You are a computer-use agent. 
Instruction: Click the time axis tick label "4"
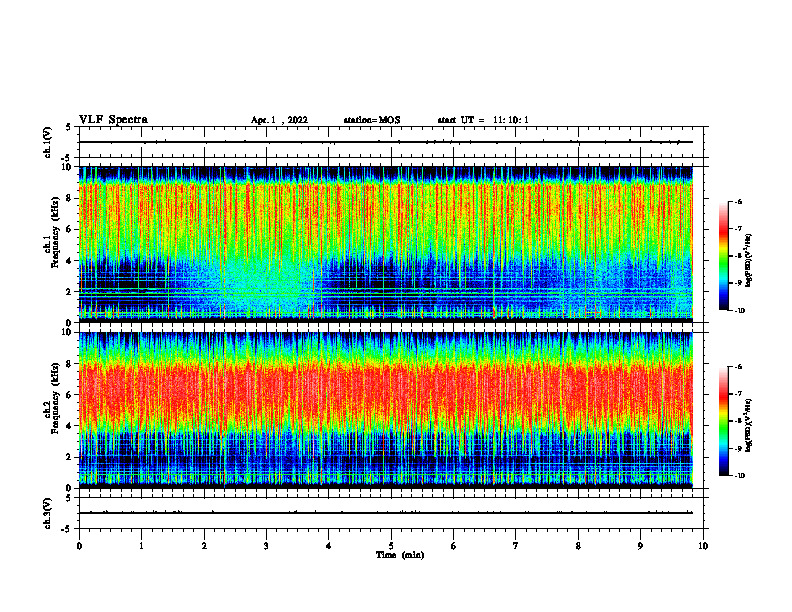329,546
